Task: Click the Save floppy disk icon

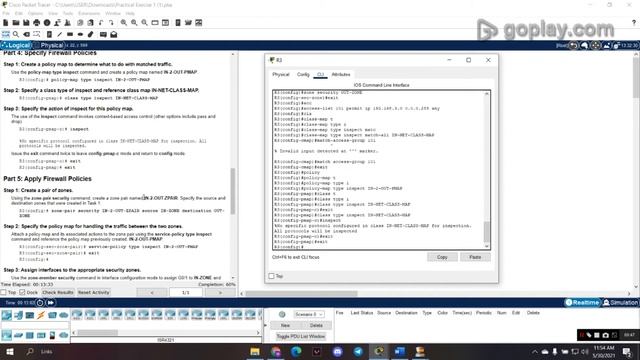Action: [26, 23]
